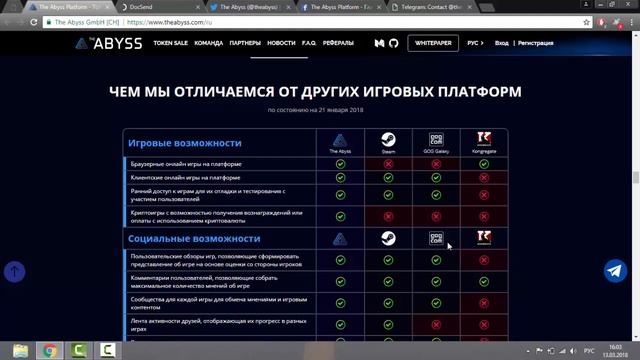Screen dimensions: 640x360
Task: Click the green check for Комментарии пользователей under Kongregate
Action: pos(484,282)
